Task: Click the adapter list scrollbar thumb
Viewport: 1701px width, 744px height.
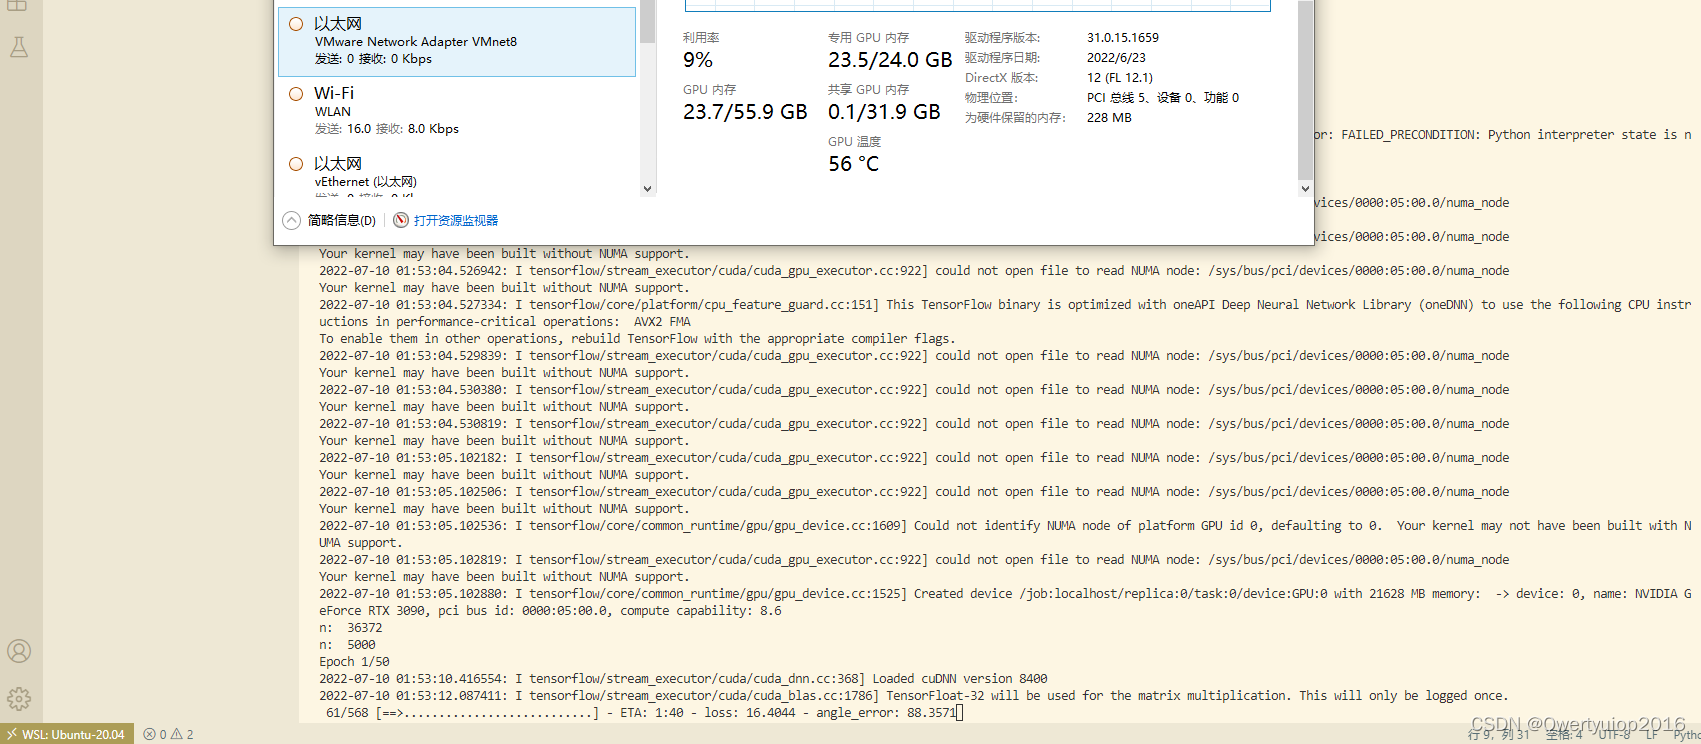Action: click(x=648, y=21)
